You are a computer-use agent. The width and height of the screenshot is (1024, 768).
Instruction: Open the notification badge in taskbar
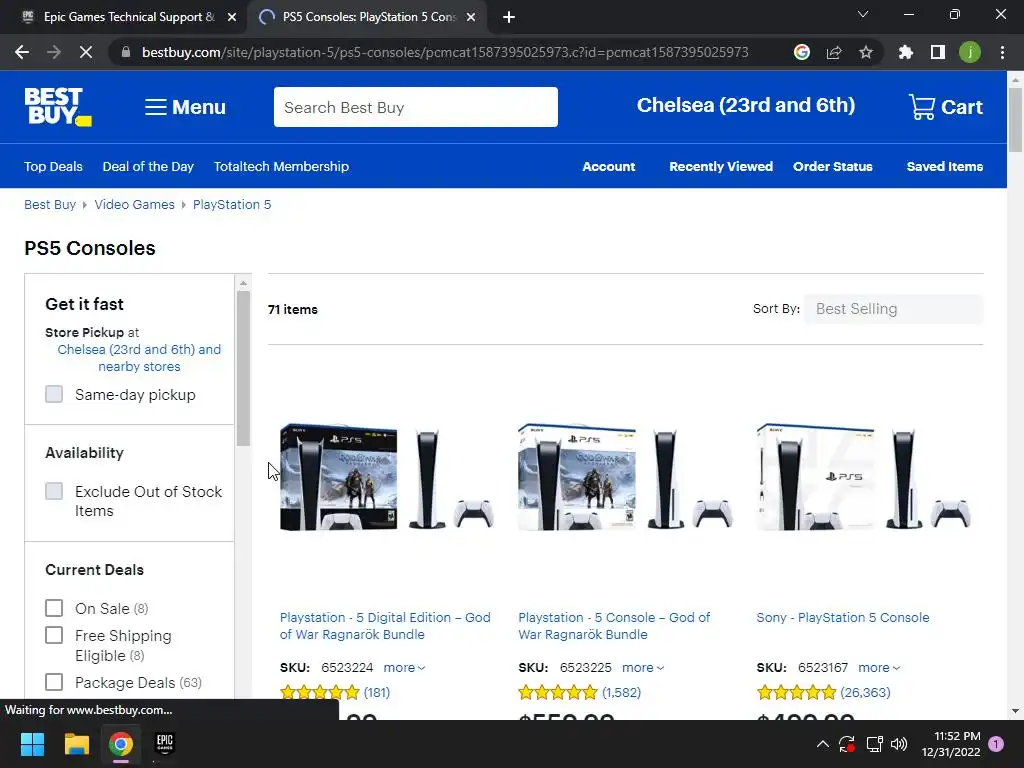[x=996, y=743]
